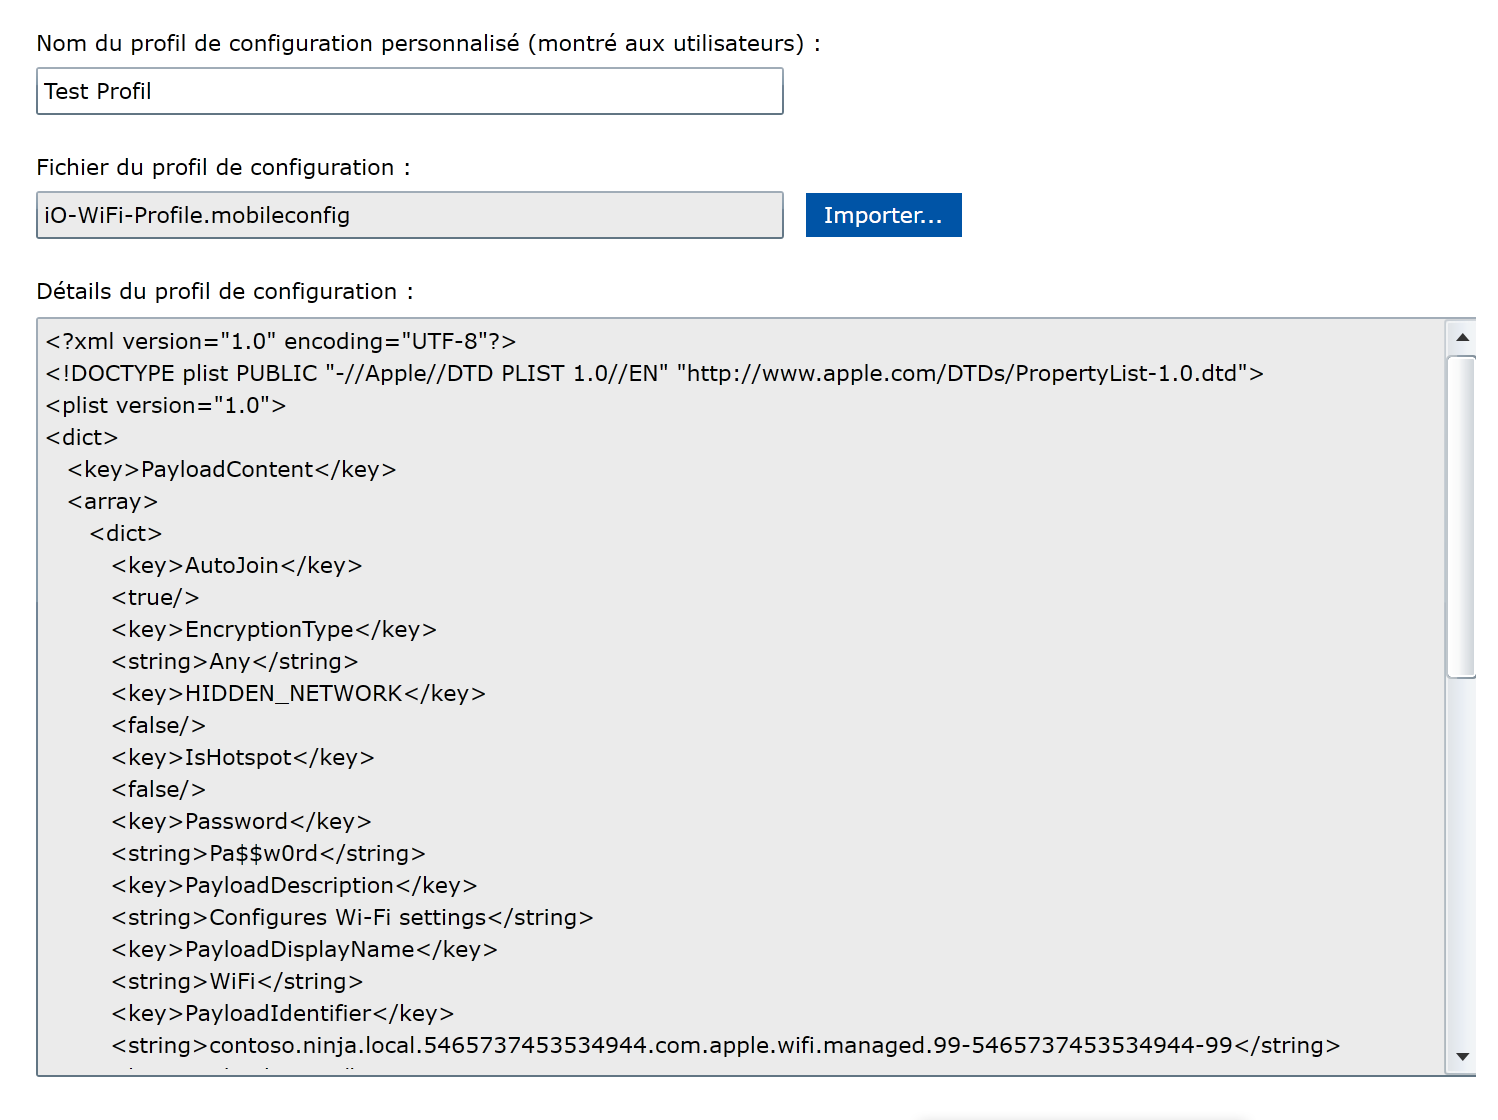1498x1120 pixels.
Task: Click the 'Nom du profil de configuration personnalisé' label
Action: pyautogui.click(x=428, y=44)
